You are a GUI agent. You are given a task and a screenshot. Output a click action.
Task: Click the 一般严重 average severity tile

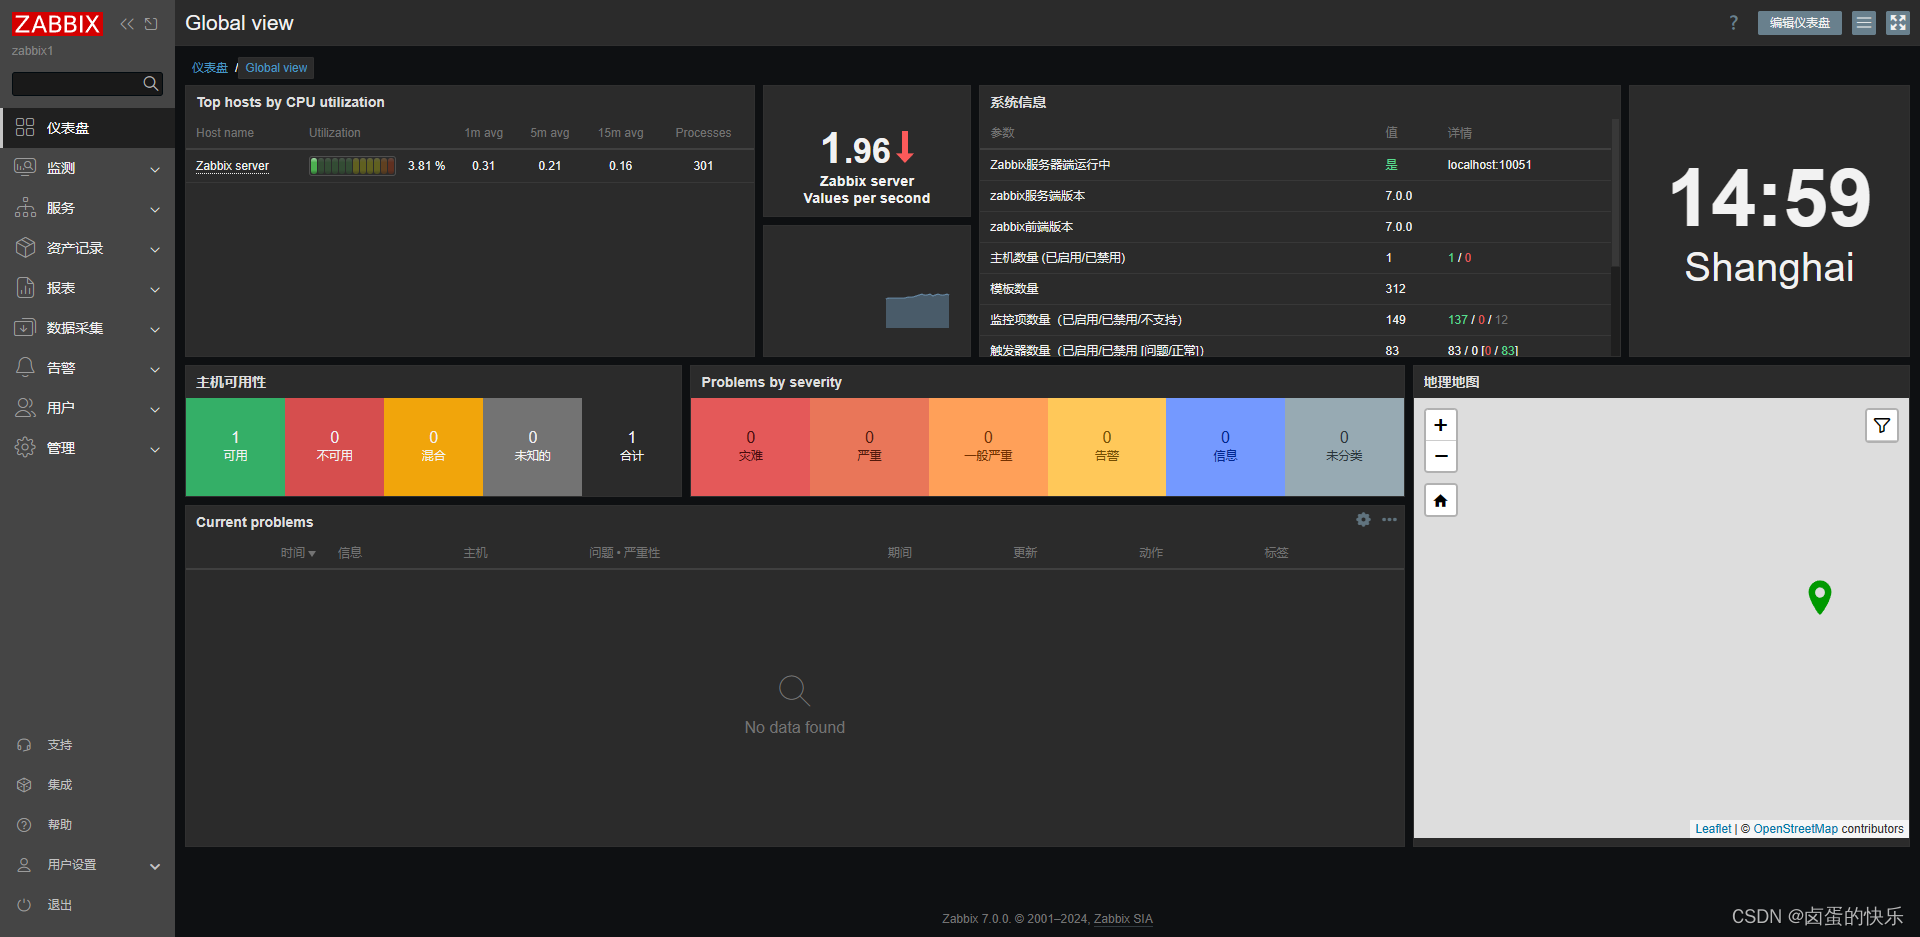[x=988, y=447]
